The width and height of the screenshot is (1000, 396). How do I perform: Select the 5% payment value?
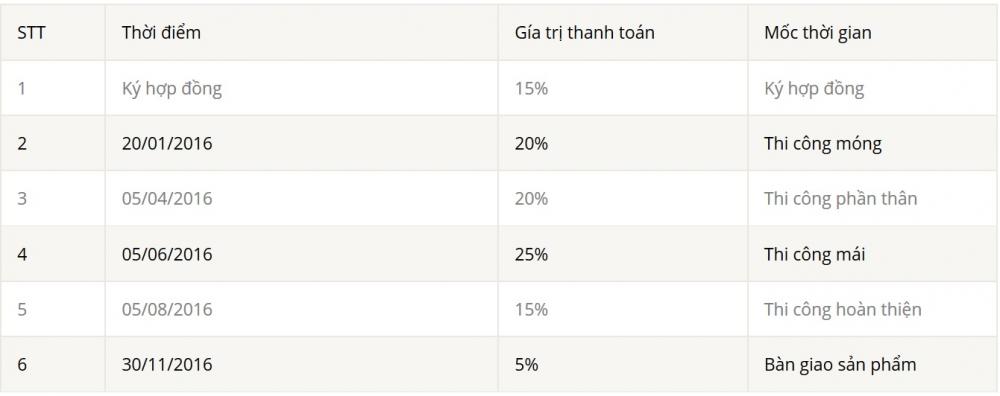pyautogui.click(x=527, y=365)
